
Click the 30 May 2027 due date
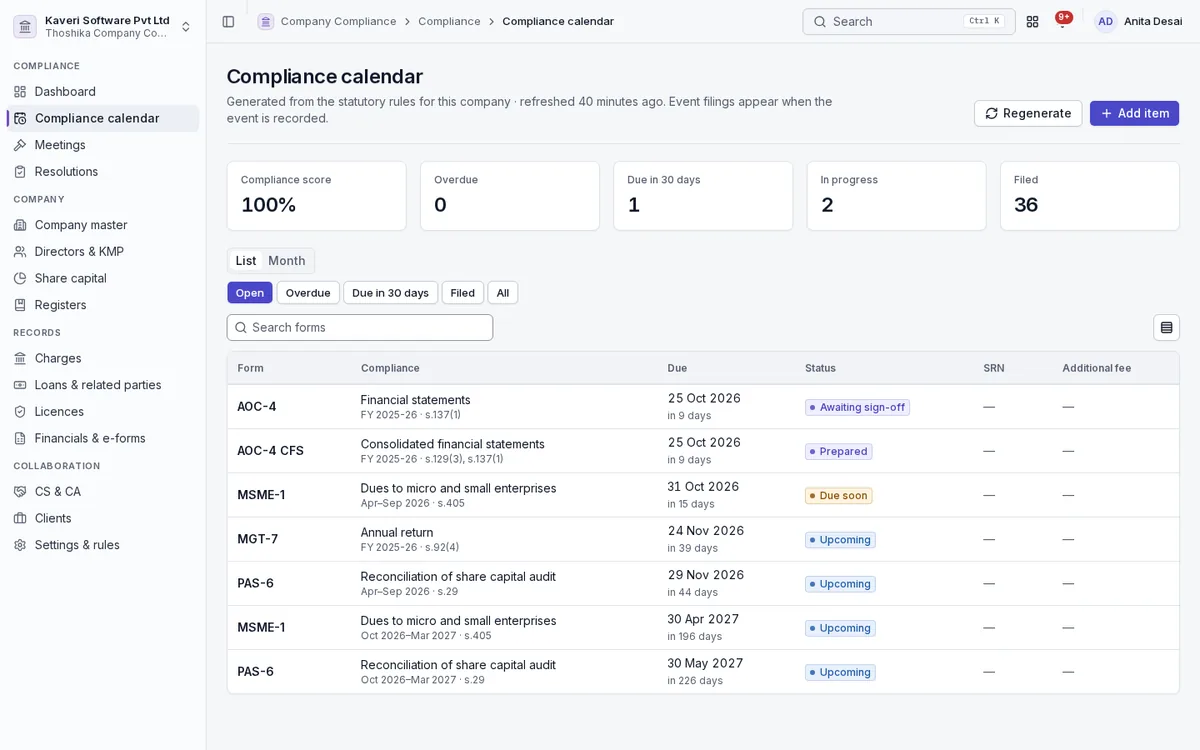(x=705, y=663)
